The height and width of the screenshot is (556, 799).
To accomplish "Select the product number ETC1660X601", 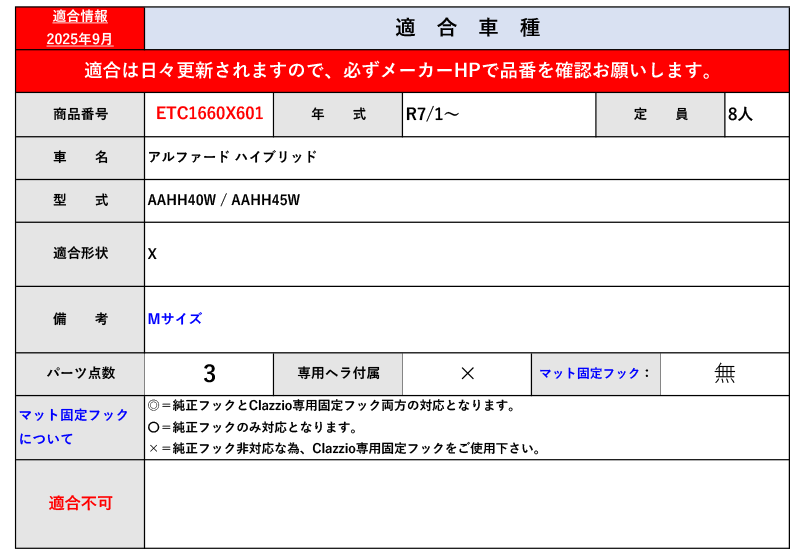I will click(209, 114).
